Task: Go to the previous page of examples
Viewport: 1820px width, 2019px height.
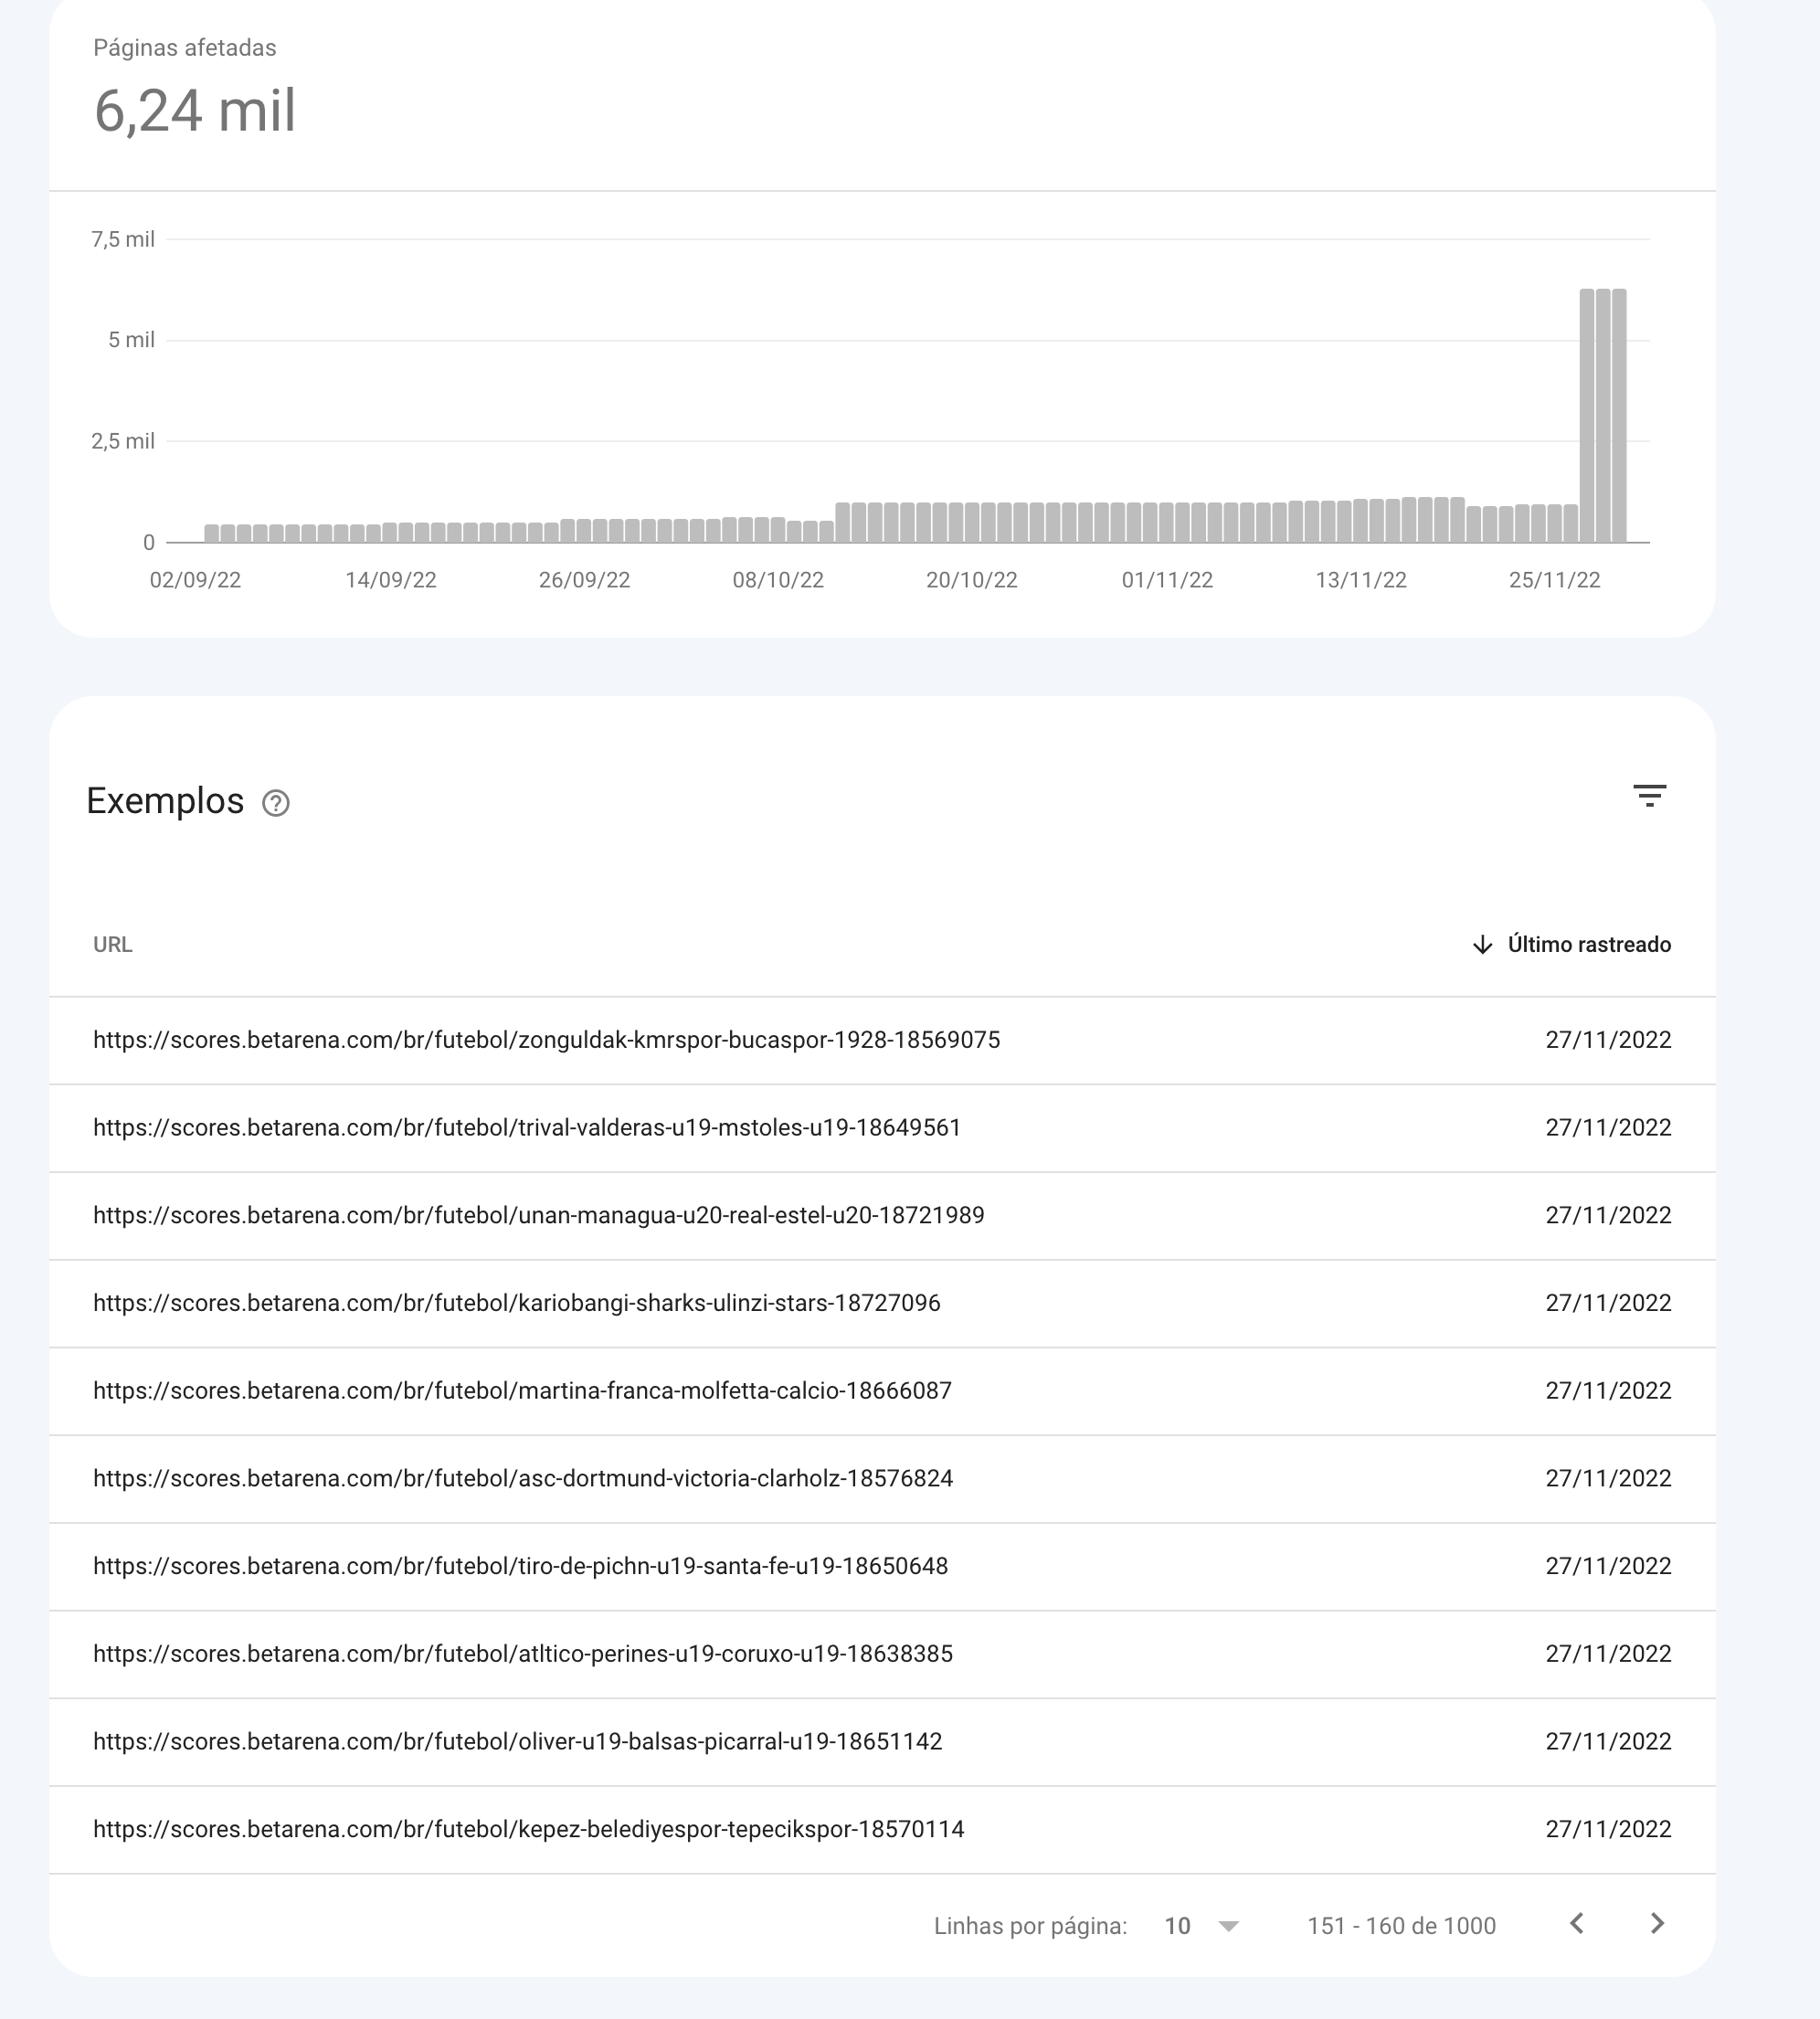Action: [x=1578, y=1925]
